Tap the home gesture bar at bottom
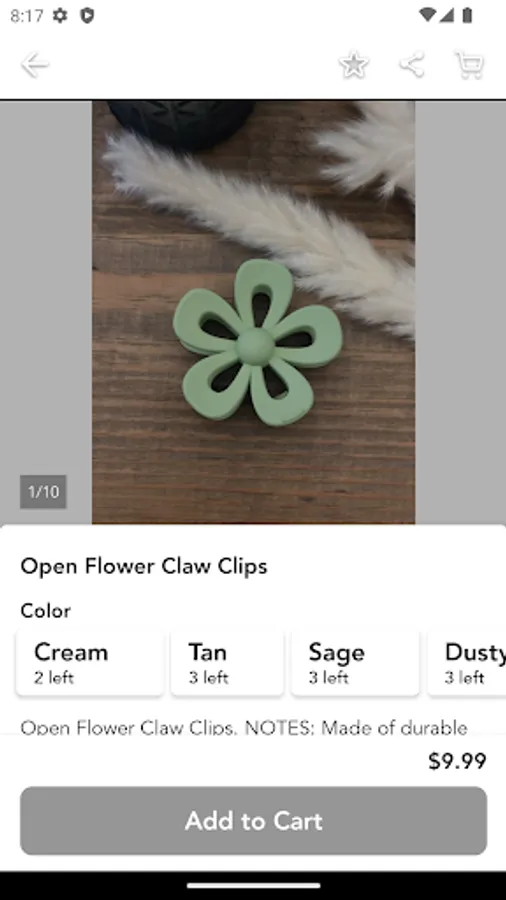 pos(253,886)
